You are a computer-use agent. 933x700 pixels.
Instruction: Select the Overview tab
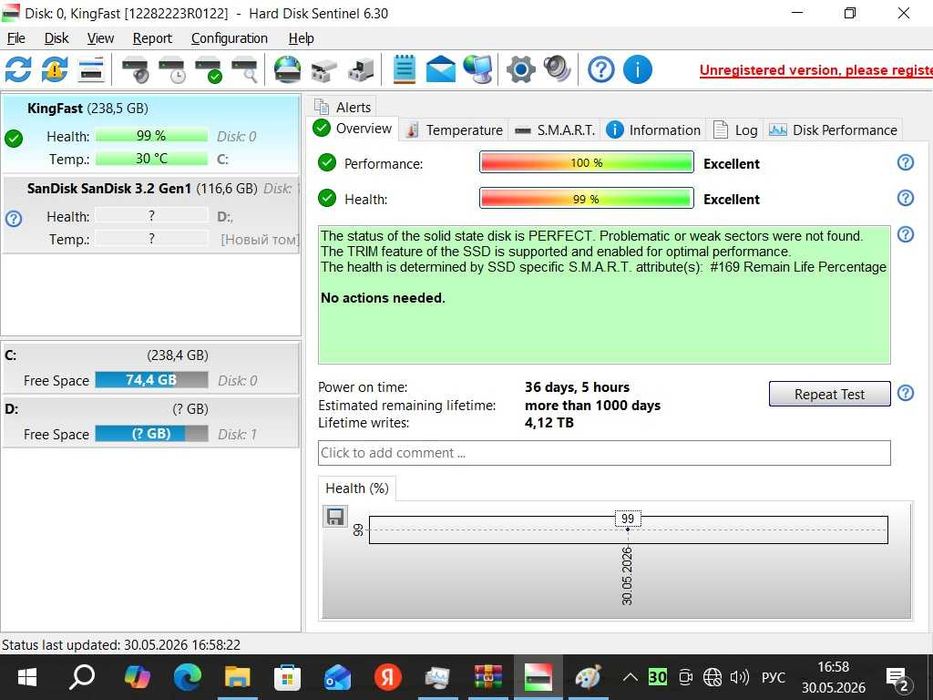tap(353, 129)
